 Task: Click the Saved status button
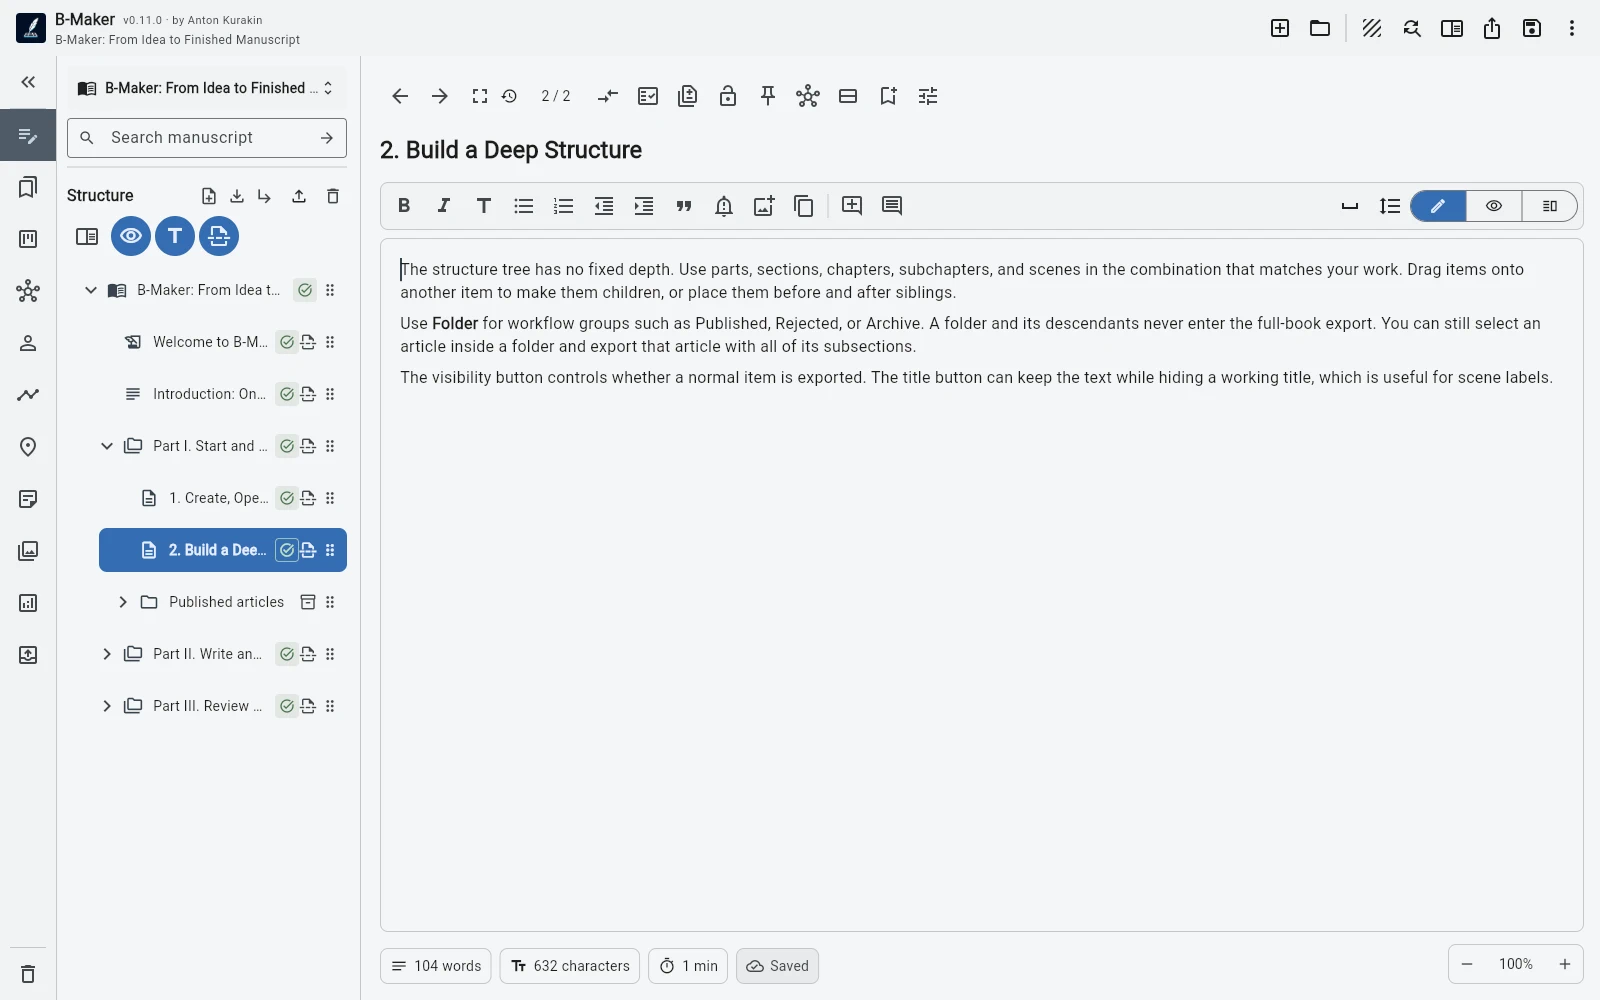[x=777, y=966]
